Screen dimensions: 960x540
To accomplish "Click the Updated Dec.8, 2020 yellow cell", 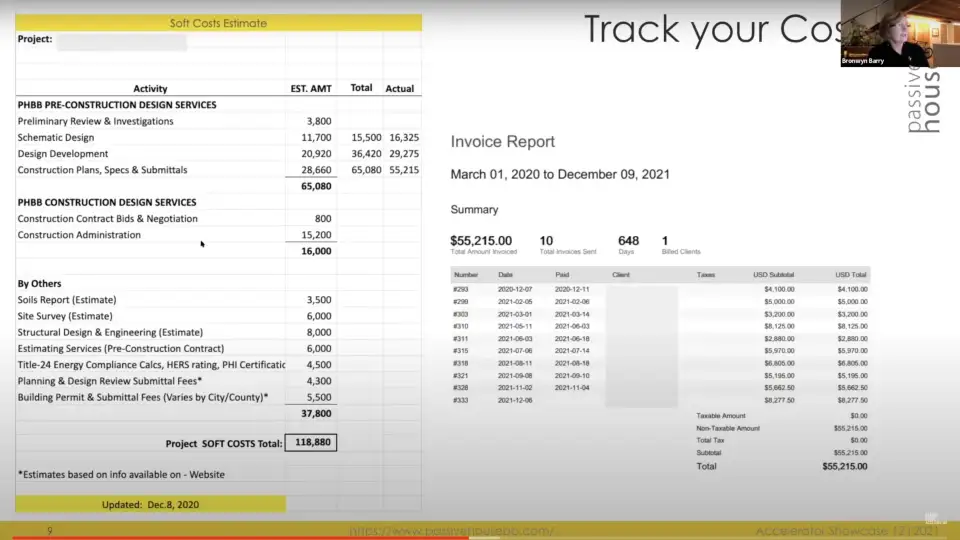I will pos(150,505).
